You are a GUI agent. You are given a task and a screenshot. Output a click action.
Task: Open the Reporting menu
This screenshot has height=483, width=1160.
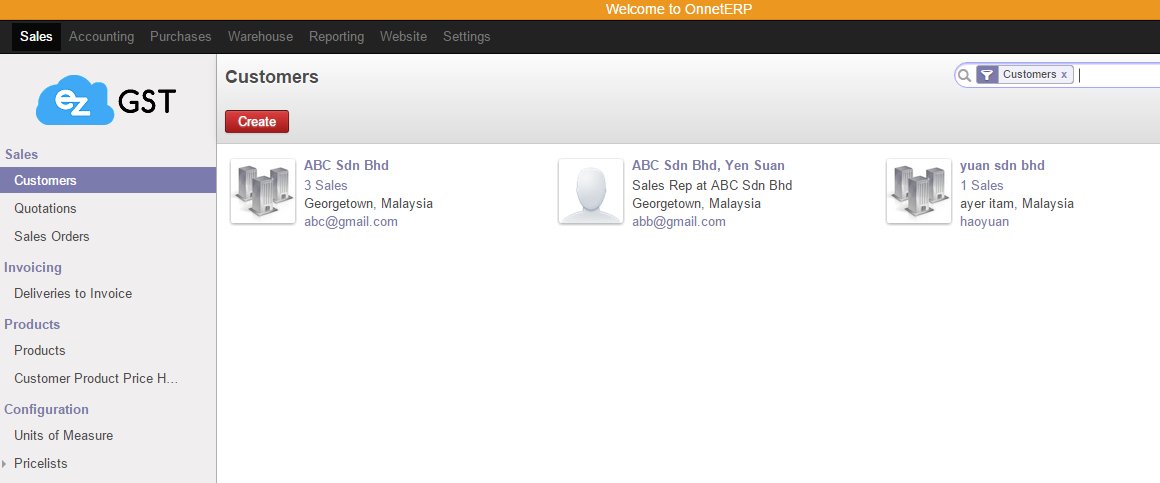click(337, 36)
